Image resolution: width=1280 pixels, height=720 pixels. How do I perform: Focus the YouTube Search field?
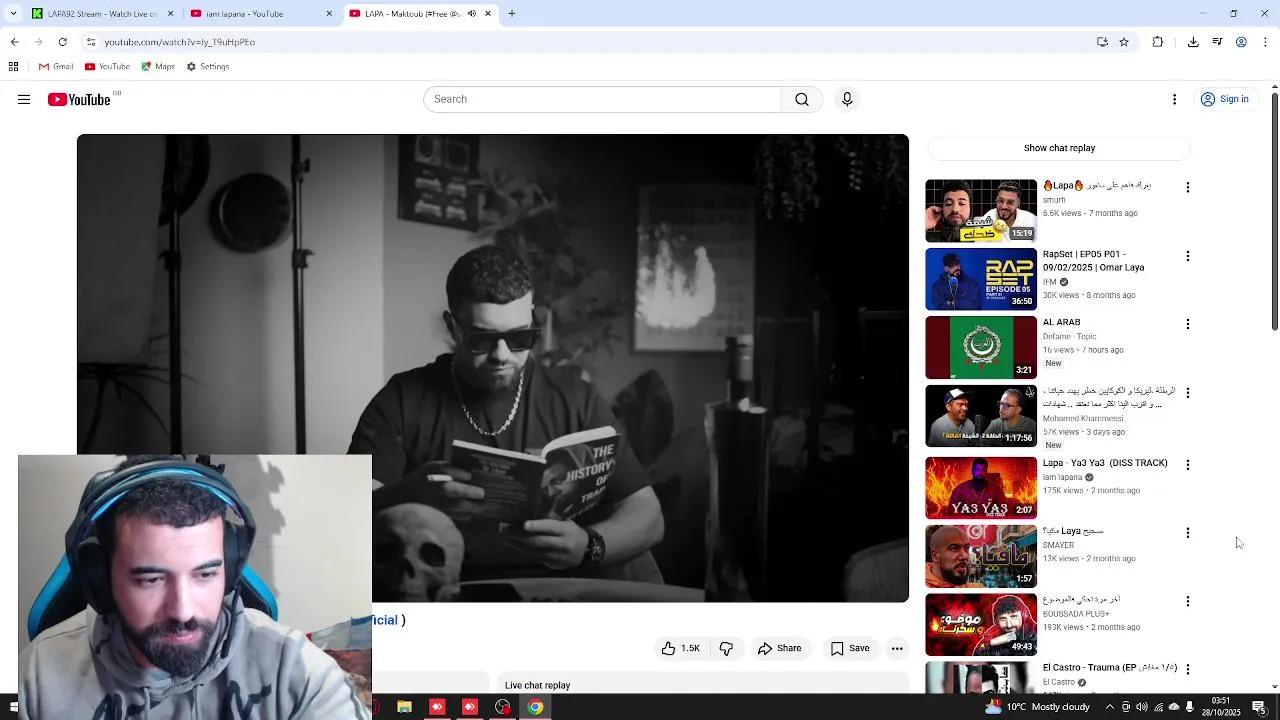[602, 99]
